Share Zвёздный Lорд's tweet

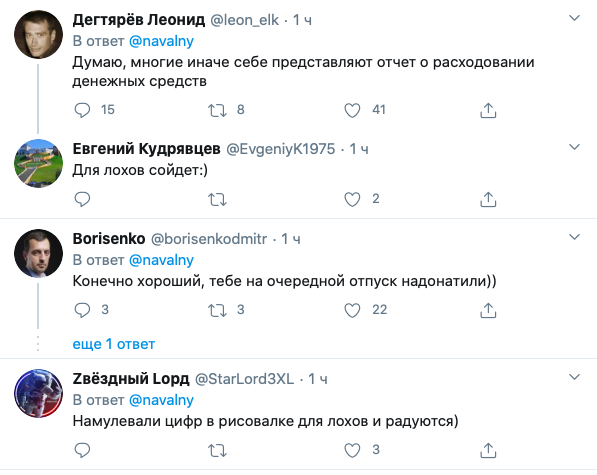pos(488,450)
